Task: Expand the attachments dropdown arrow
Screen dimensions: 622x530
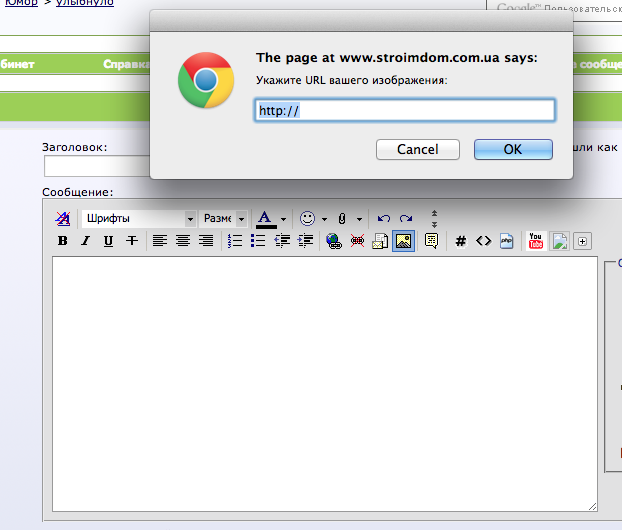Action: click(x=359, y=219)
